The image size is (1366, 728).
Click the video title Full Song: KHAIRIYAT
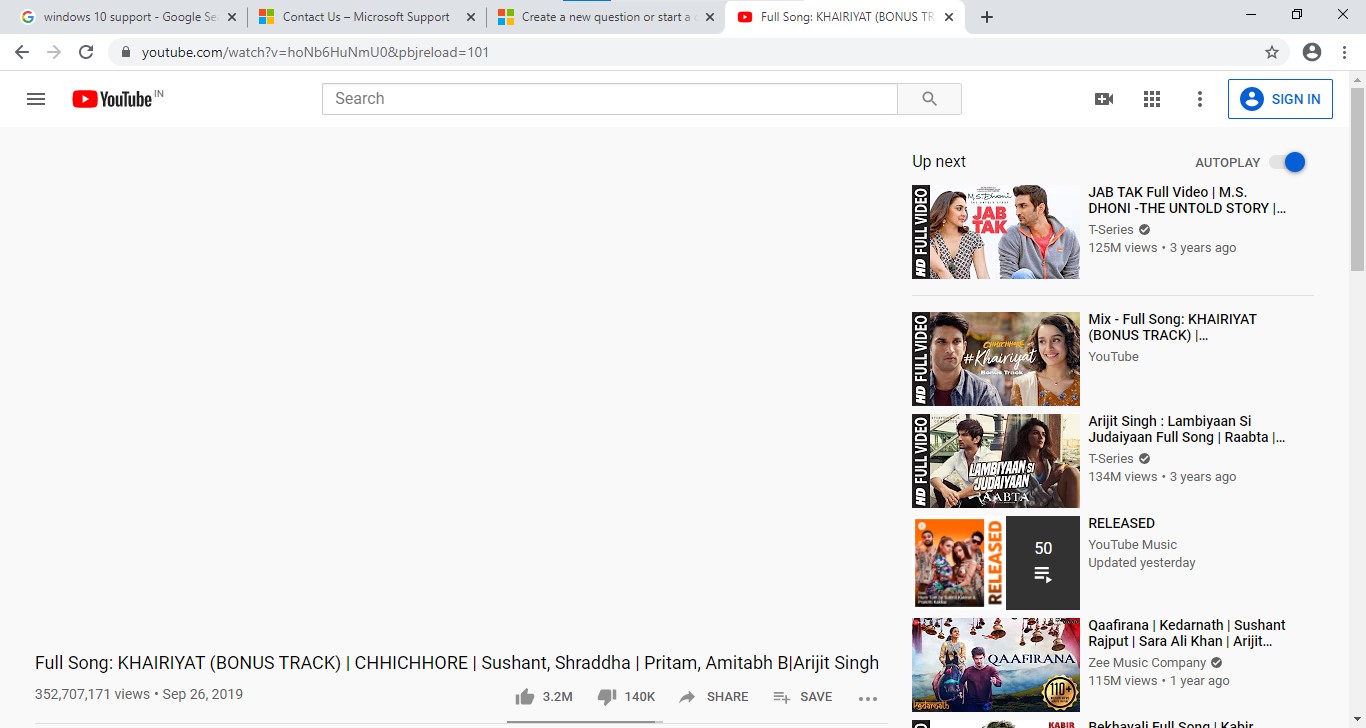(457, 663)
